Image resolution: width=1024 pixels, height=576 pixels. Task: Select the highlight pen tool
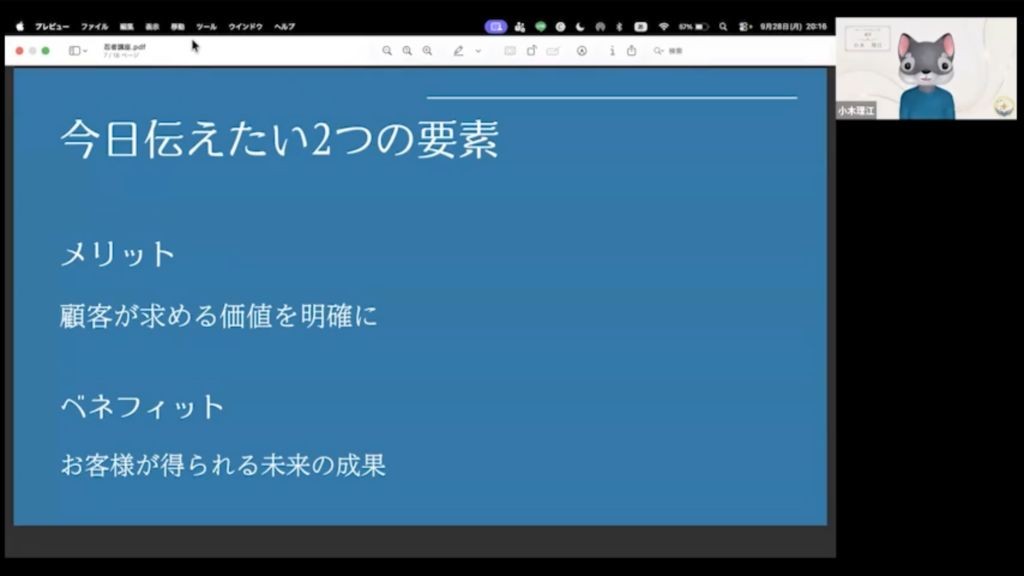(x=458, y=50)
